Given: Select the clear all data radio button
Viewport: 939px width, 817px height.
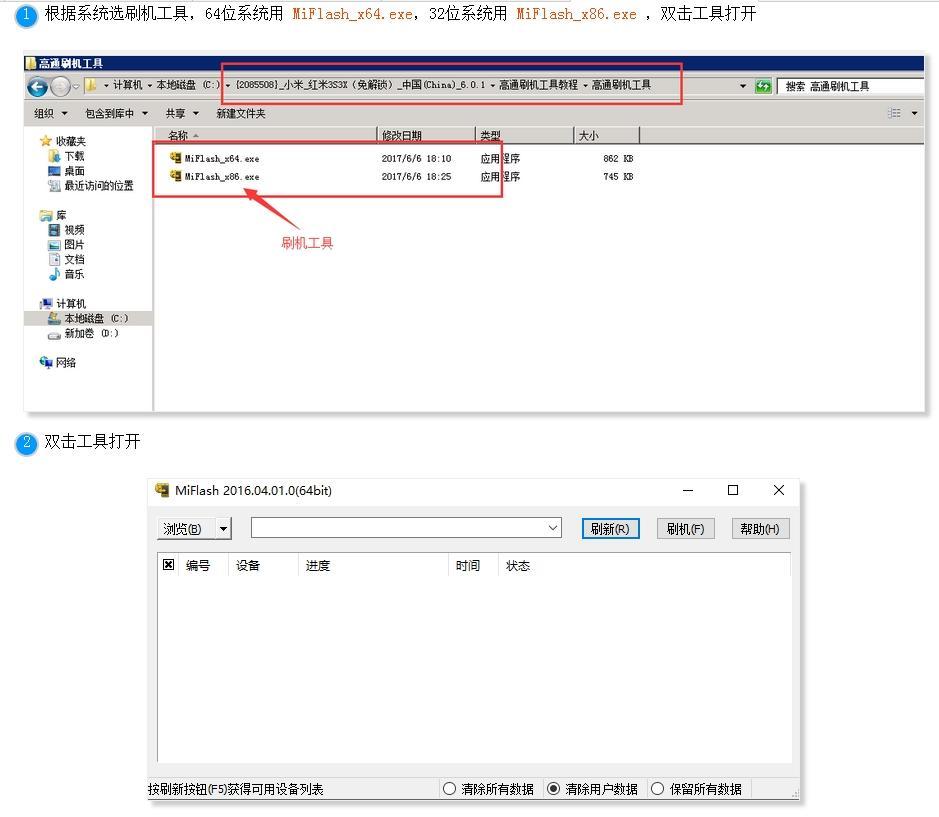Looking at the screenshot, I should pos(449,789).
